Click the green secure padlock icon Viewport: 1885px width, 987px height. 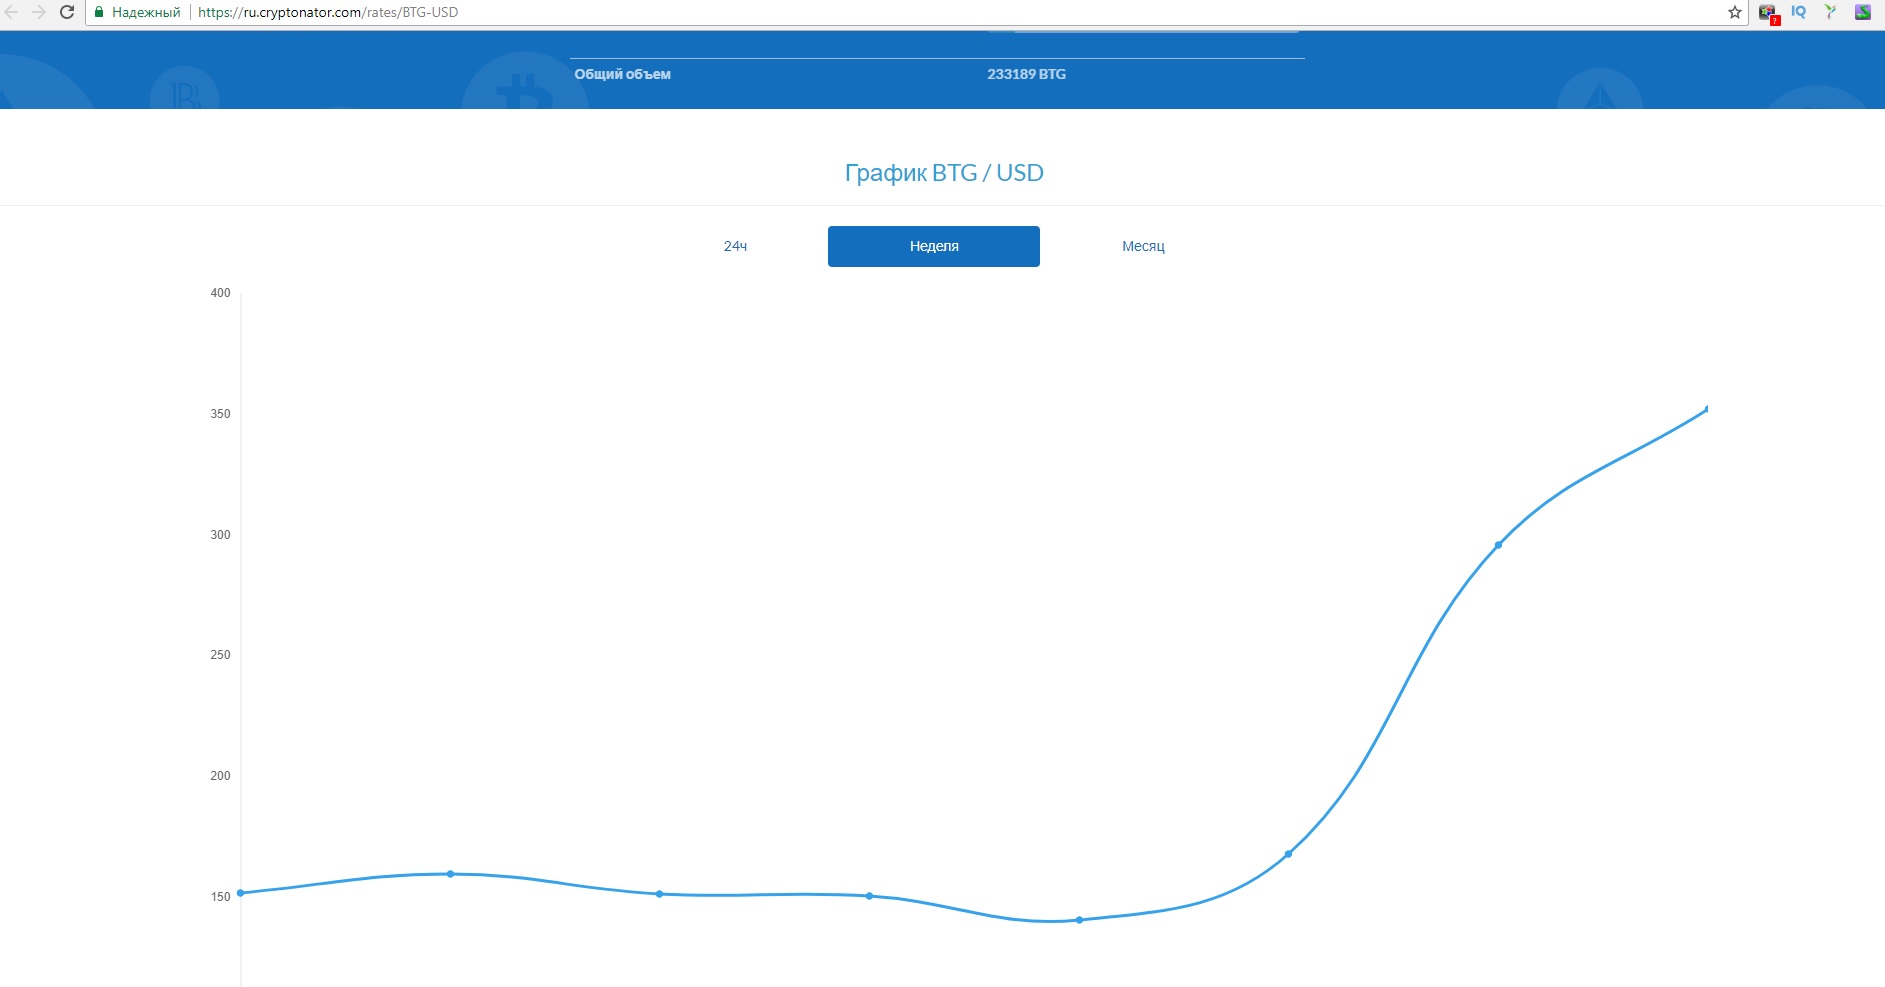coord(99,12)
